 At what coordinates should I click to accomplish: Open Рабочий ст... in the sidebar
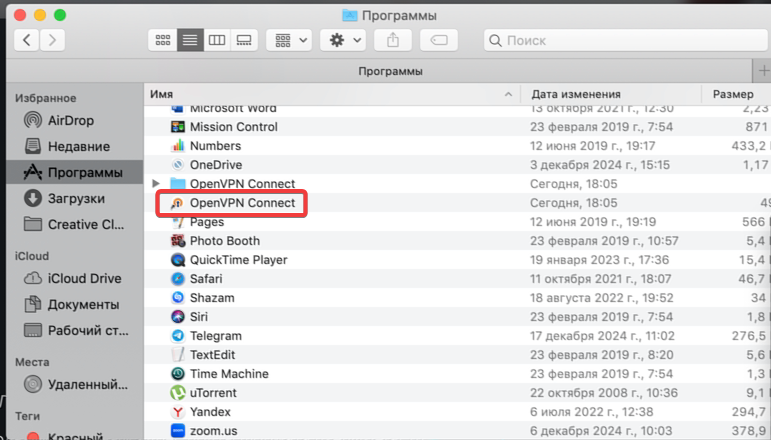[x=76, y=330]
